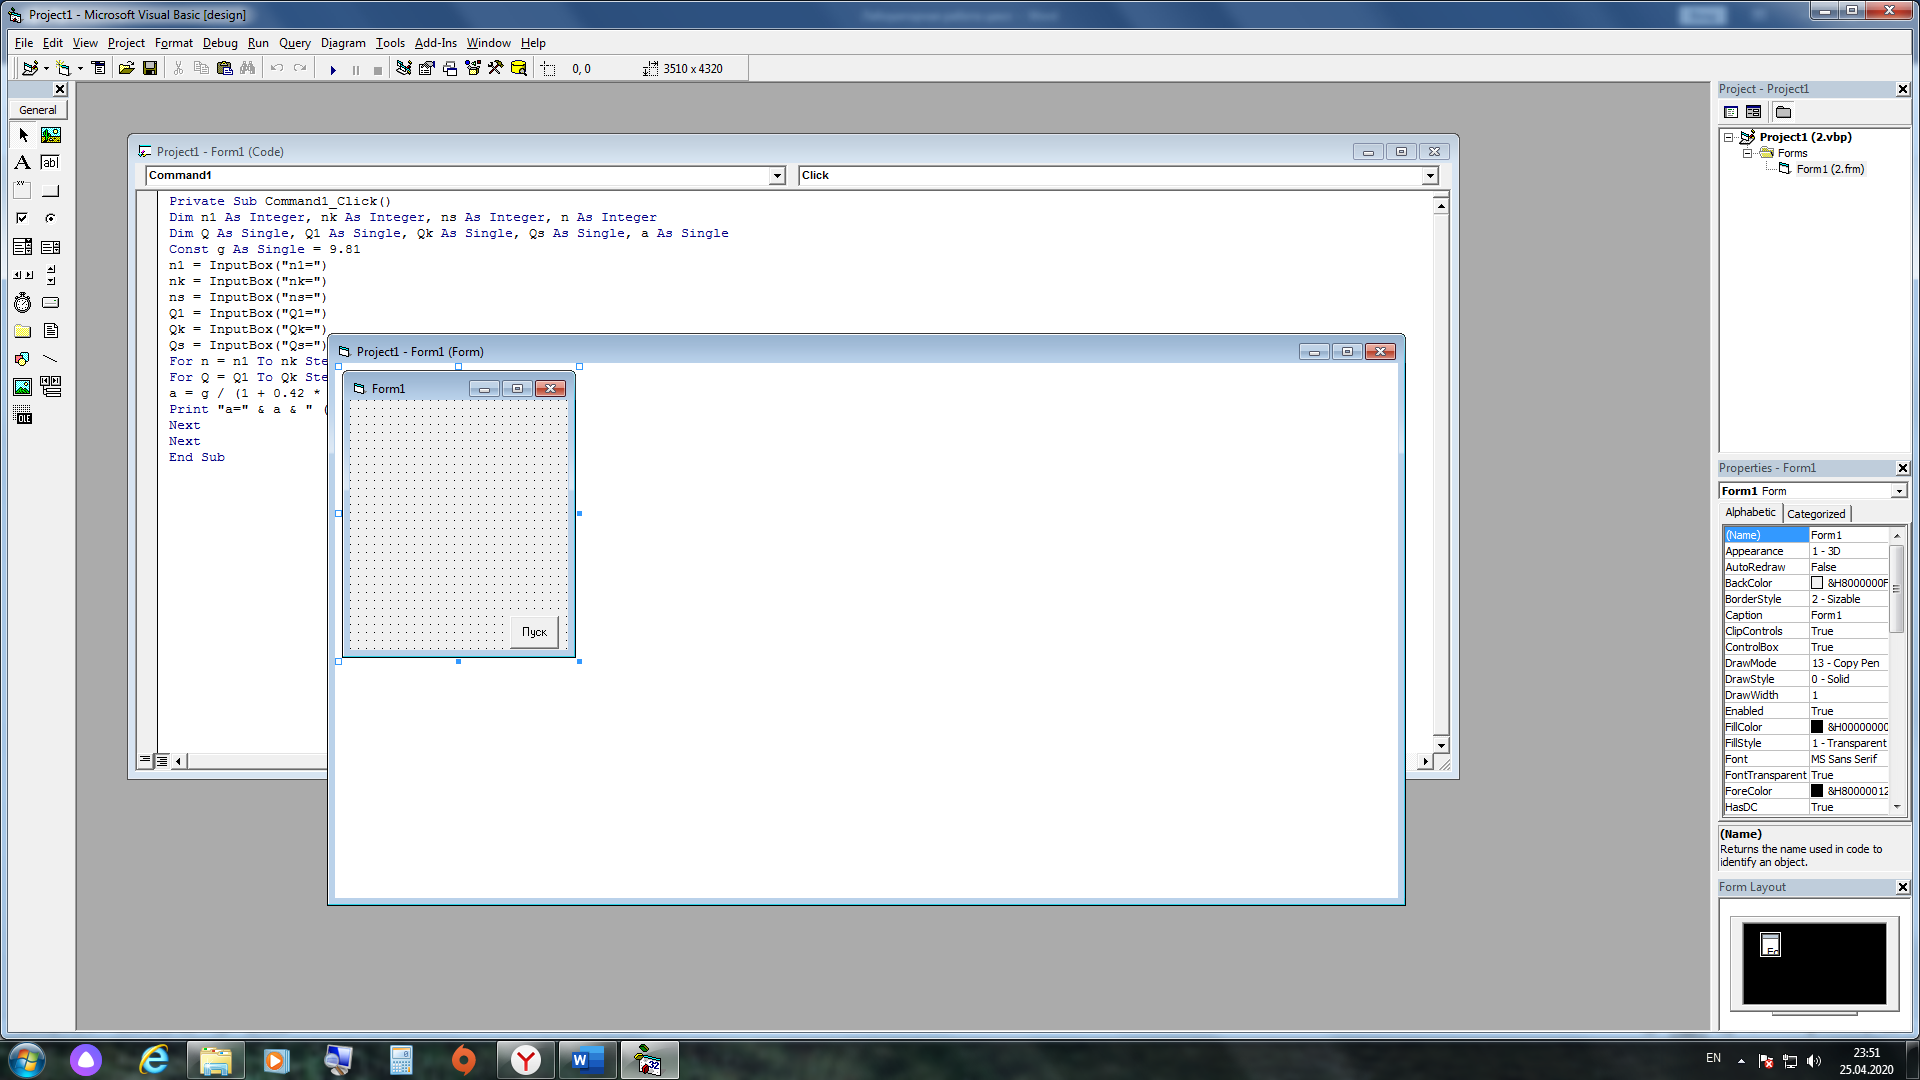1920x1080 pixels.
Task: Click the BackColor property swatch
Action: [x=1816, y=583]
